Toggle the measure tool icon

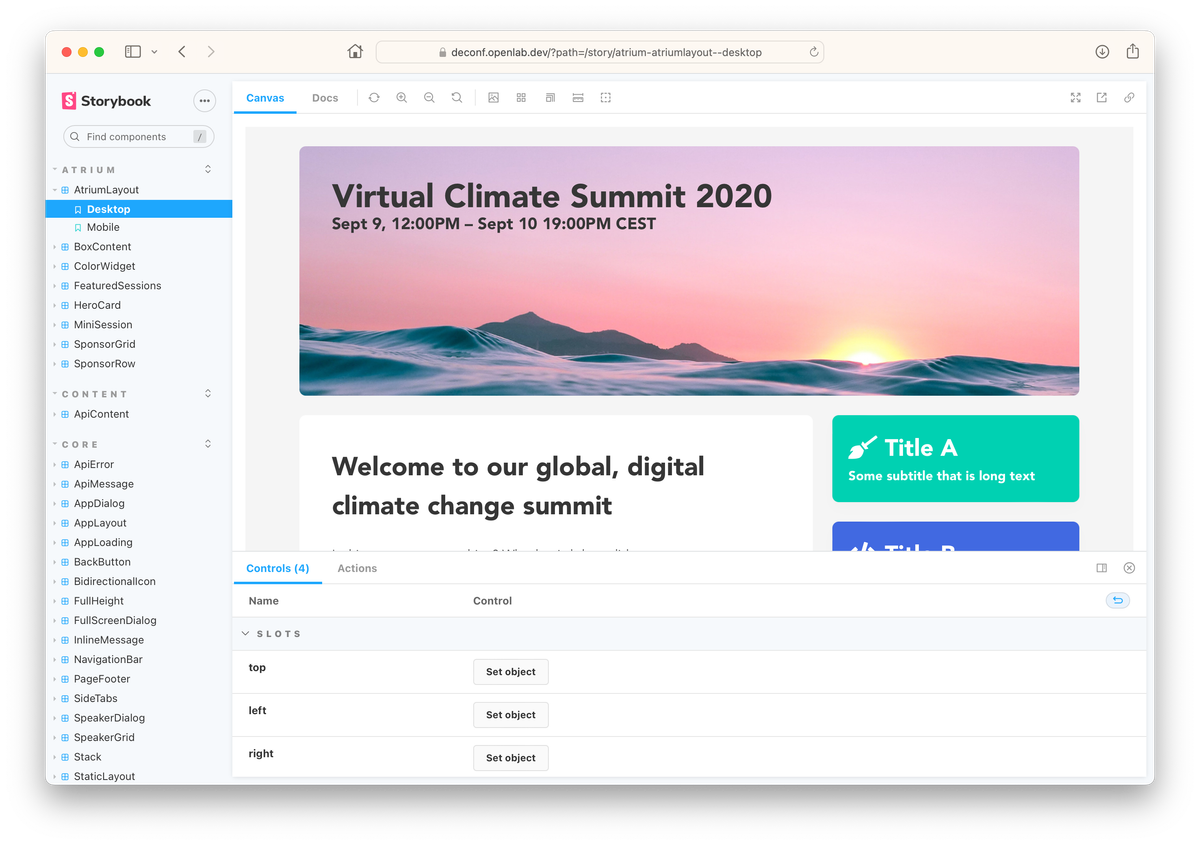(x=577, y=98)
